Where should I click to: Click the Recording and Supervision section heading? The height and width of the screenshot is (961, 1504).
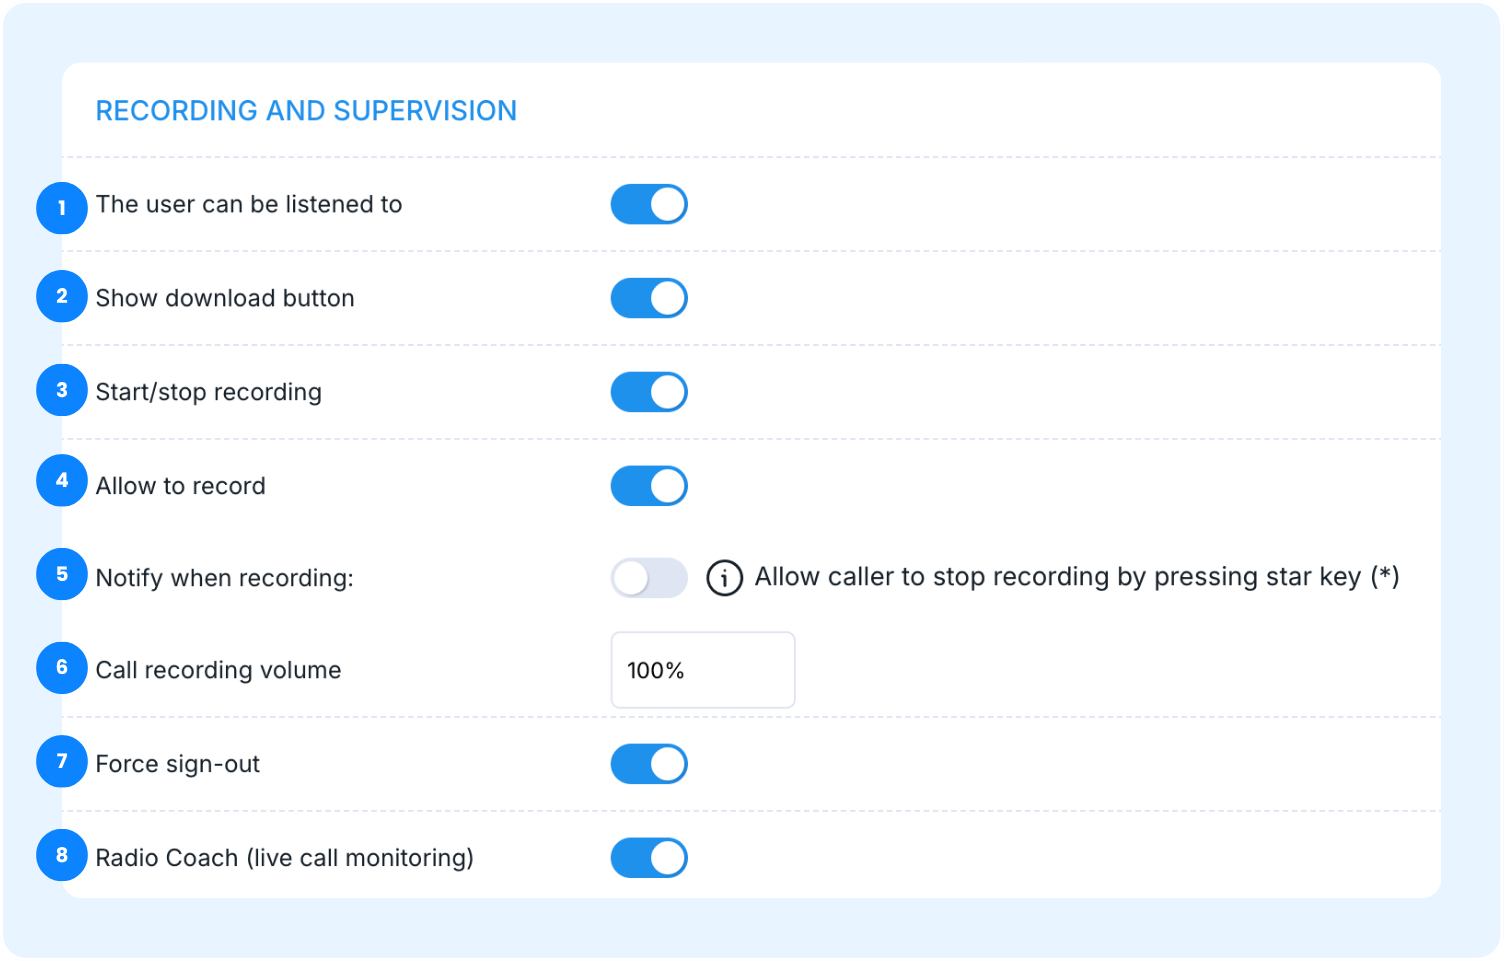[x=306, y=111]
